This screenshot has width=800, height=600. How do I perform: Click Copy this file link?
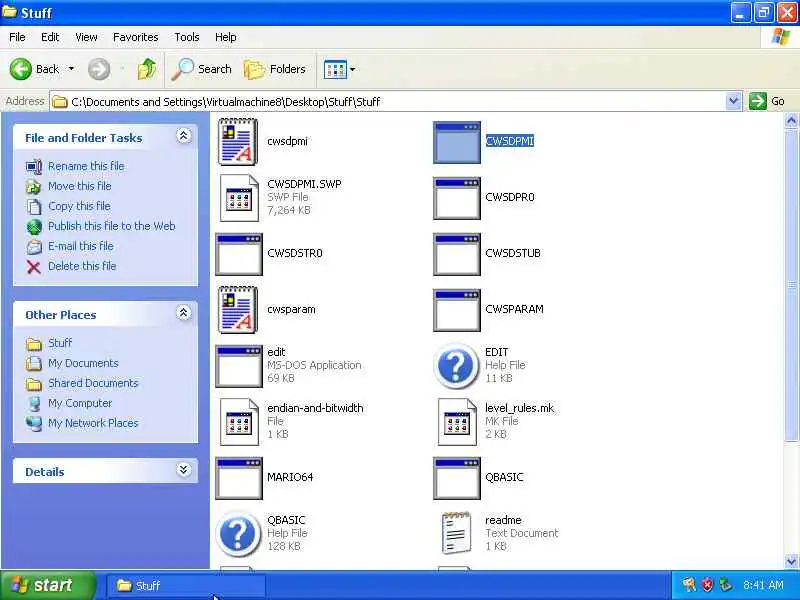click(x=79, y=206)
